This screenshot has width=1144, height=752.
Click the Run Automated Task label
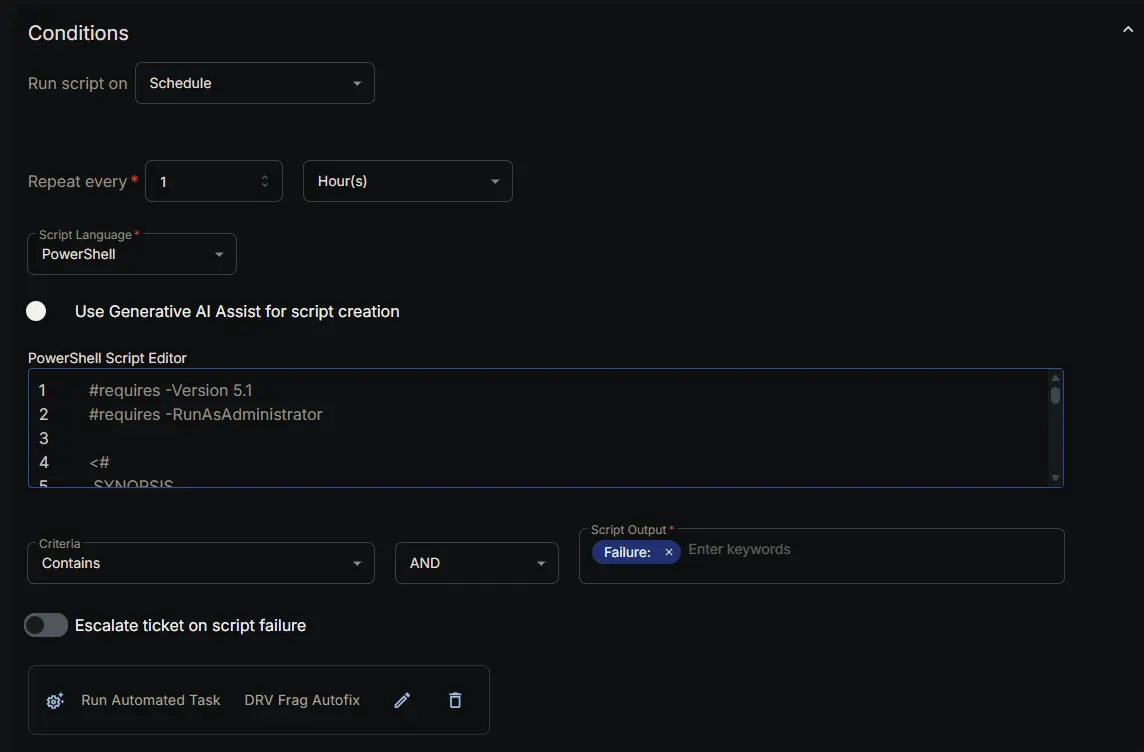pyautogui.click(x=150, y=700)
